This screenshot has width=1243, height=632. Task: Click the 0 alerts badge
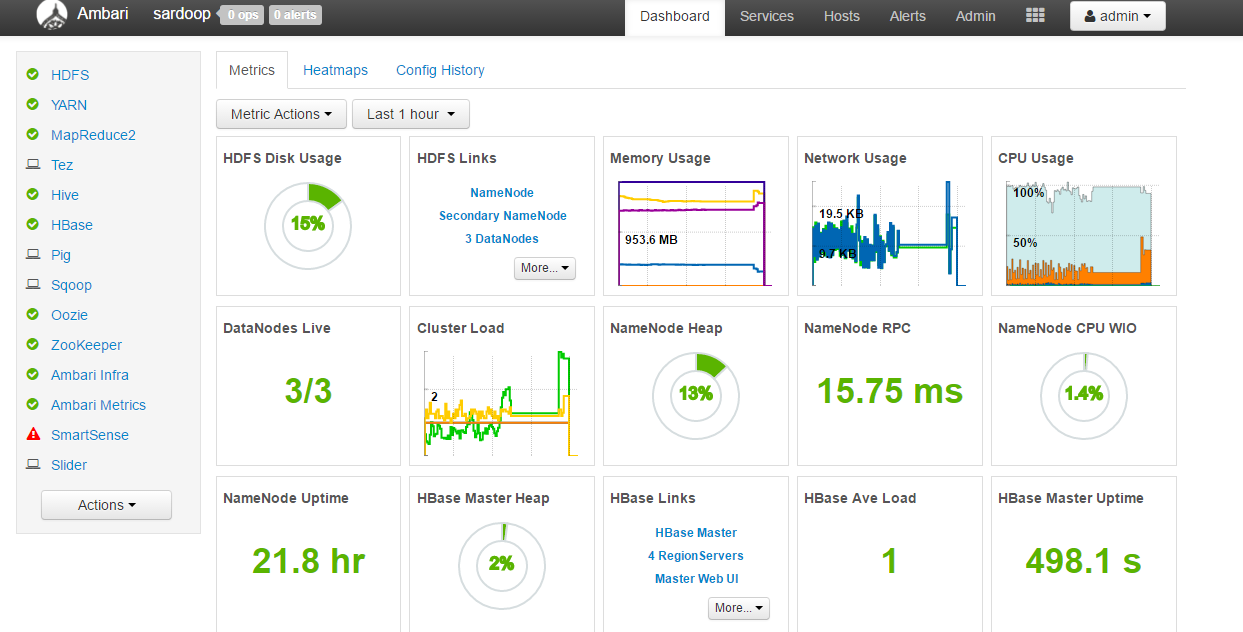(x=295, y=15)
